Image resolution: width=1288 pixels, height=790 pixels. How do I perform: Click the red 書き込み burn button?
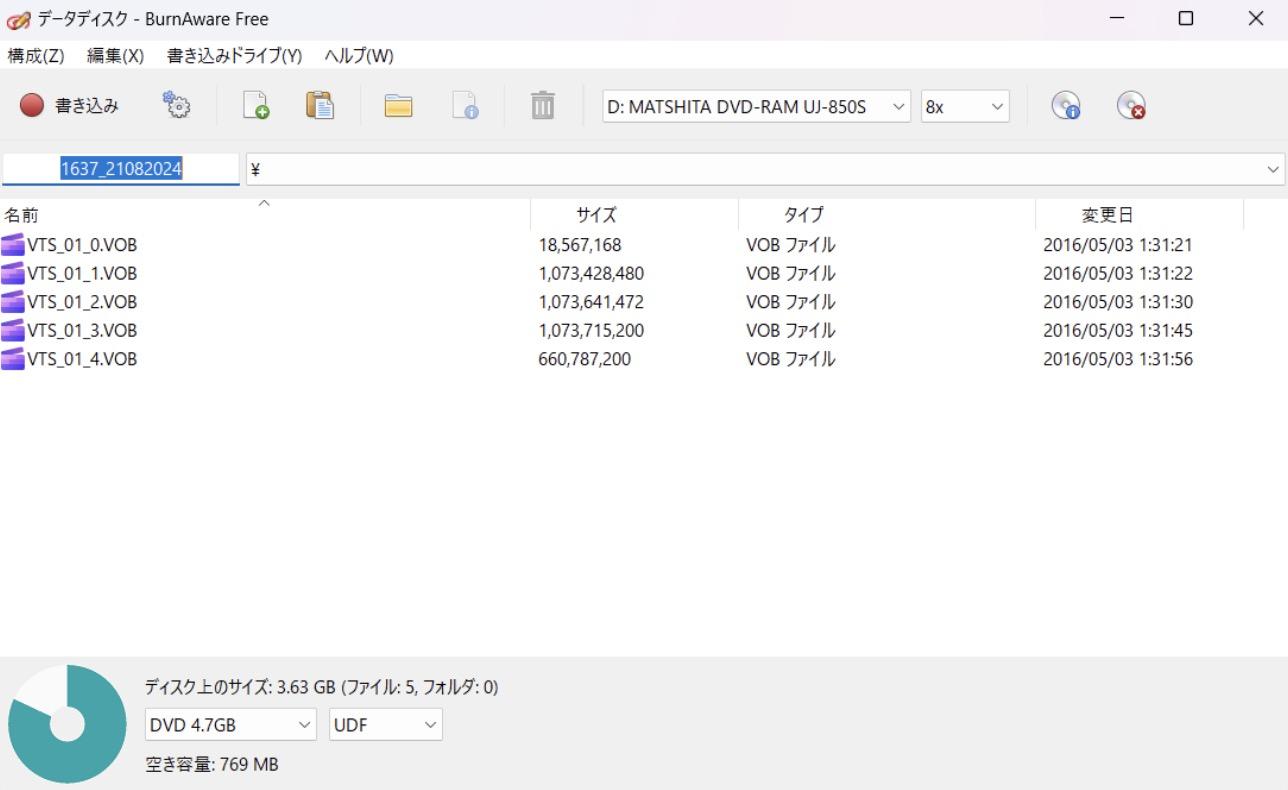[x=69, y=105]
